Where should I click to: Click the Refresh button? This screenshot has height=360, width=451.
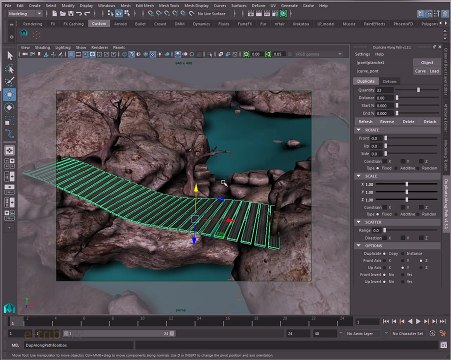366,121
